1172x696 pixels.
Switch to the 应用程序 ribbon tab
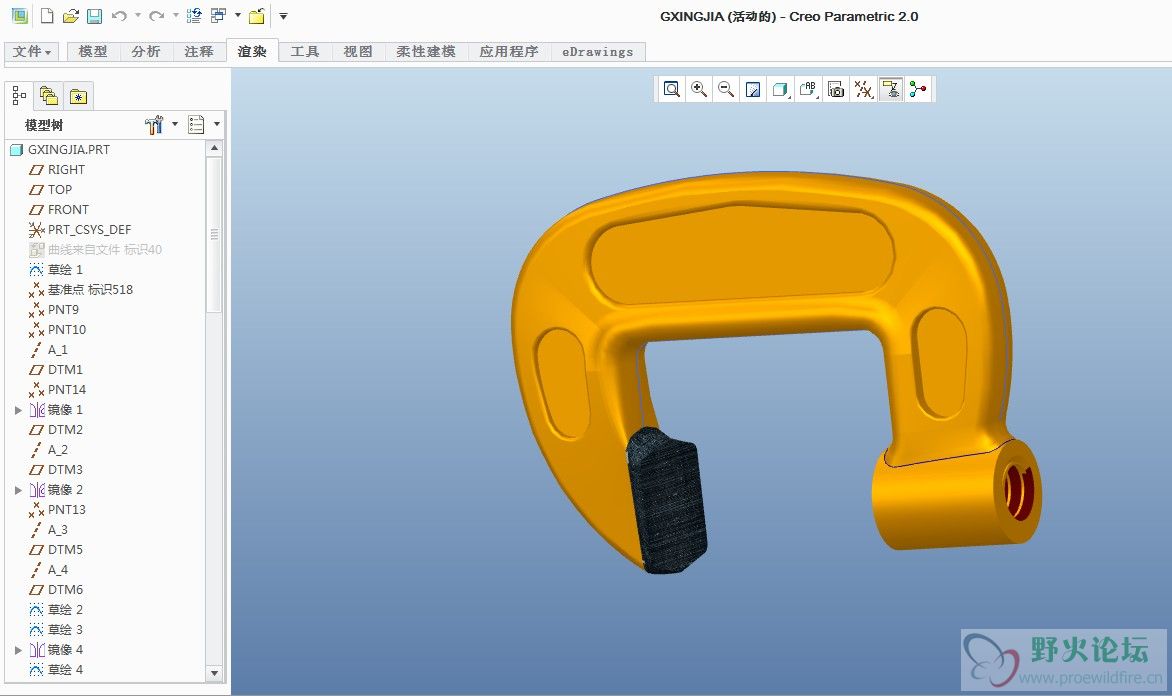click(x=509, y=52)
